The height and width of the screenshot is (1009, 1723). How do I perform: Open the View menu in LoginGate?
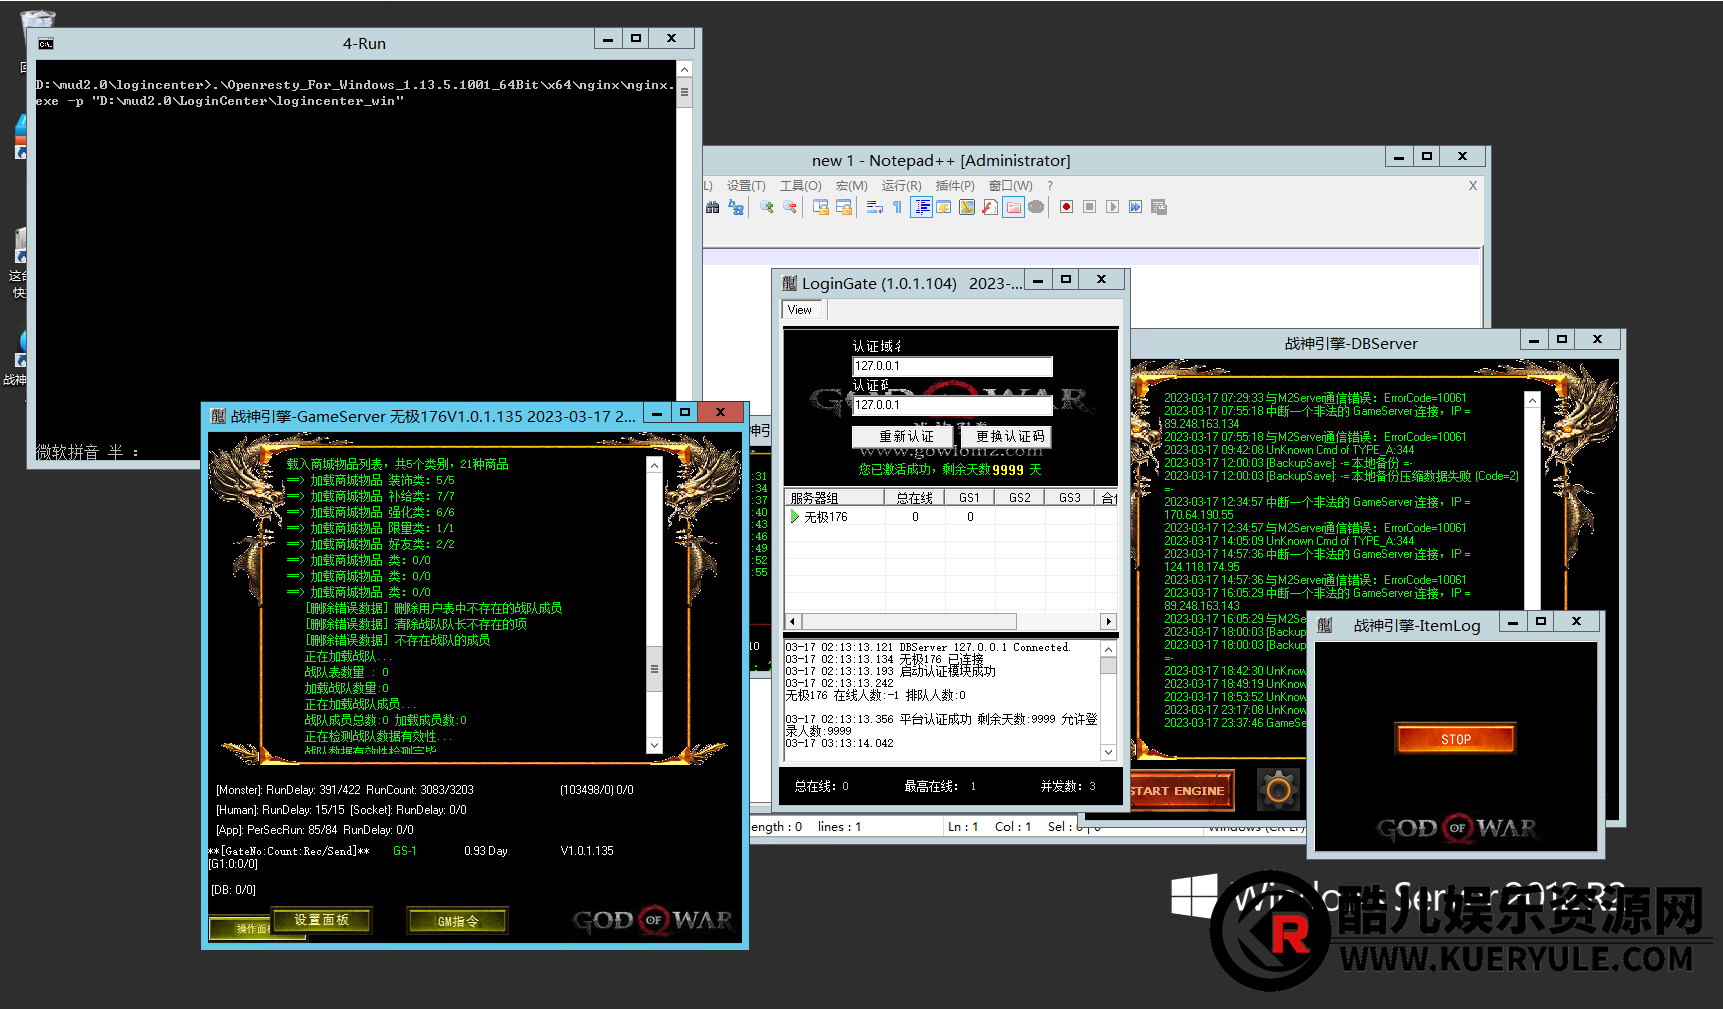(x=800, y=310)
